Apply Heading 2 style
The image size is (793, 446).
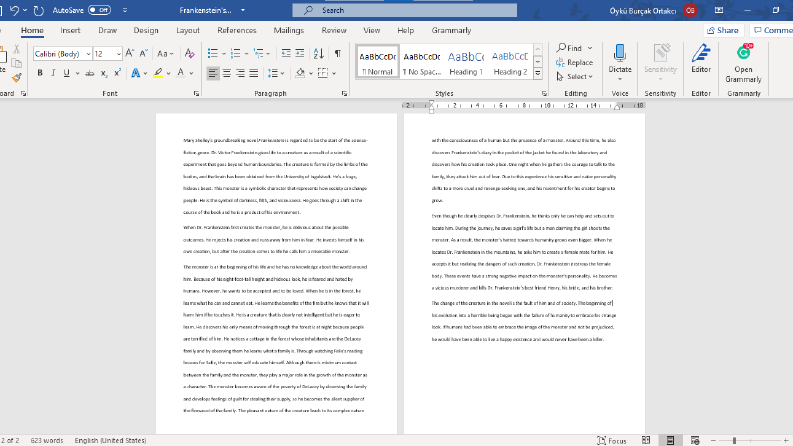510,62
